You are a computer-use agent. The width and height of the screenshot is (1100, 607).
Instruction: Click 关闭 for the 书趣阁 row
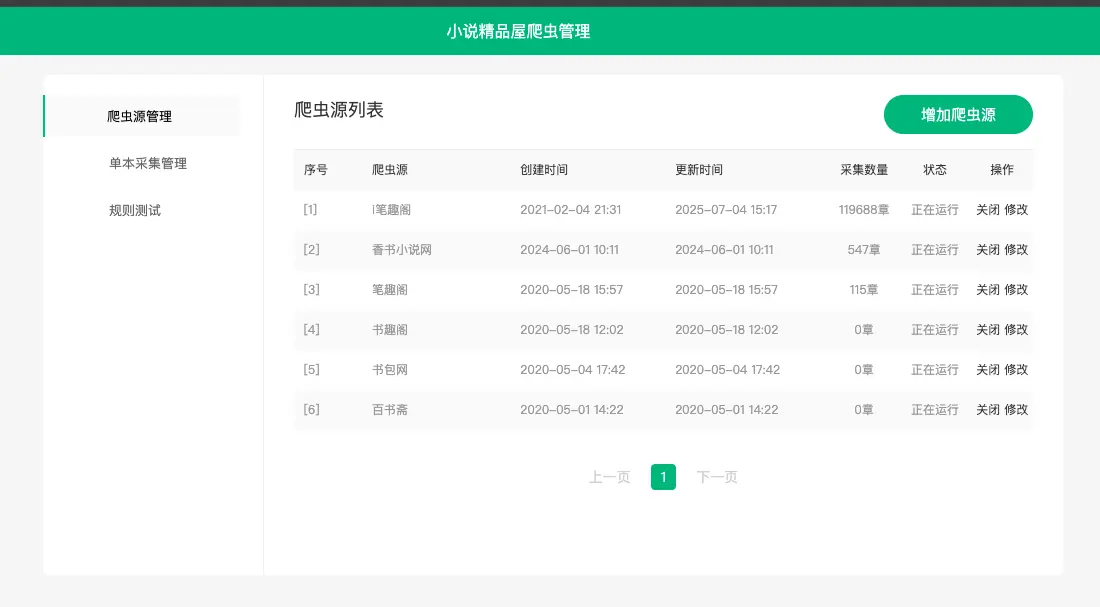point(988,330)
